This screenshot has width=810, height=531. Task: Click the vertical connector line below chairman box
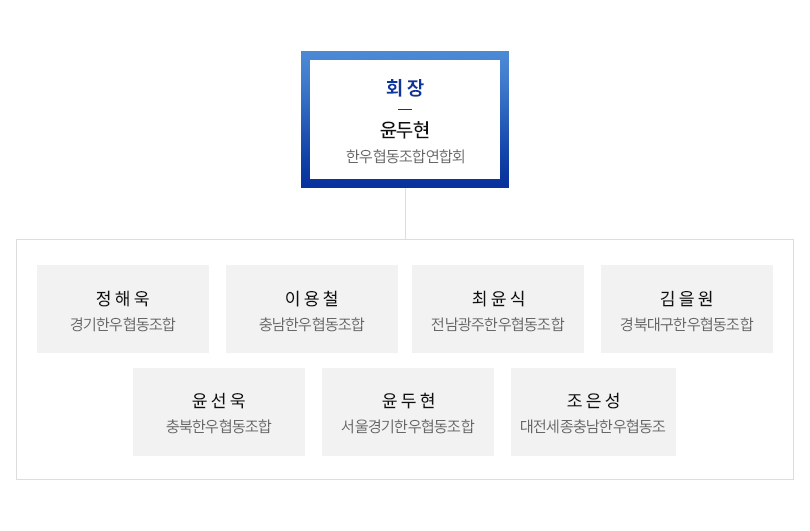(406, 213)
